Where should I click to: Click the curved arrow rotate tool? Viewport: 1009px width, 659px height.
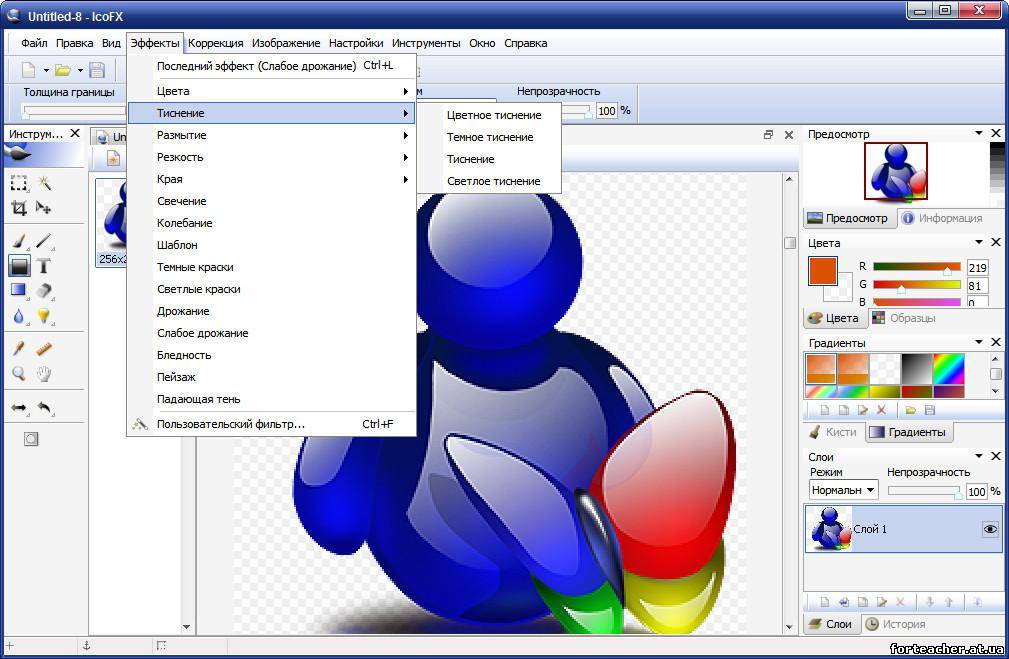[x=44, y=407]
